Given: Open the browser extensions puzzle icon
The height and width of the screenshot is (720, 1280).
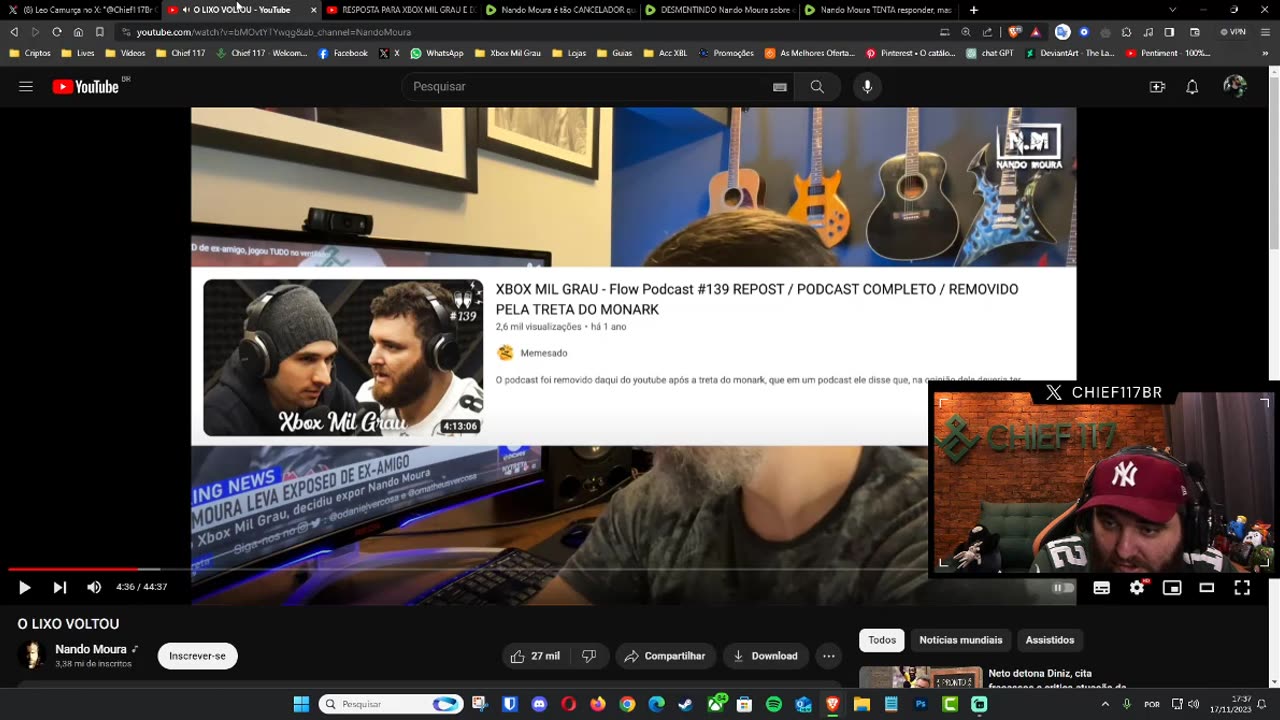Looking at the screenshot, I should (x=1127, y=32).
